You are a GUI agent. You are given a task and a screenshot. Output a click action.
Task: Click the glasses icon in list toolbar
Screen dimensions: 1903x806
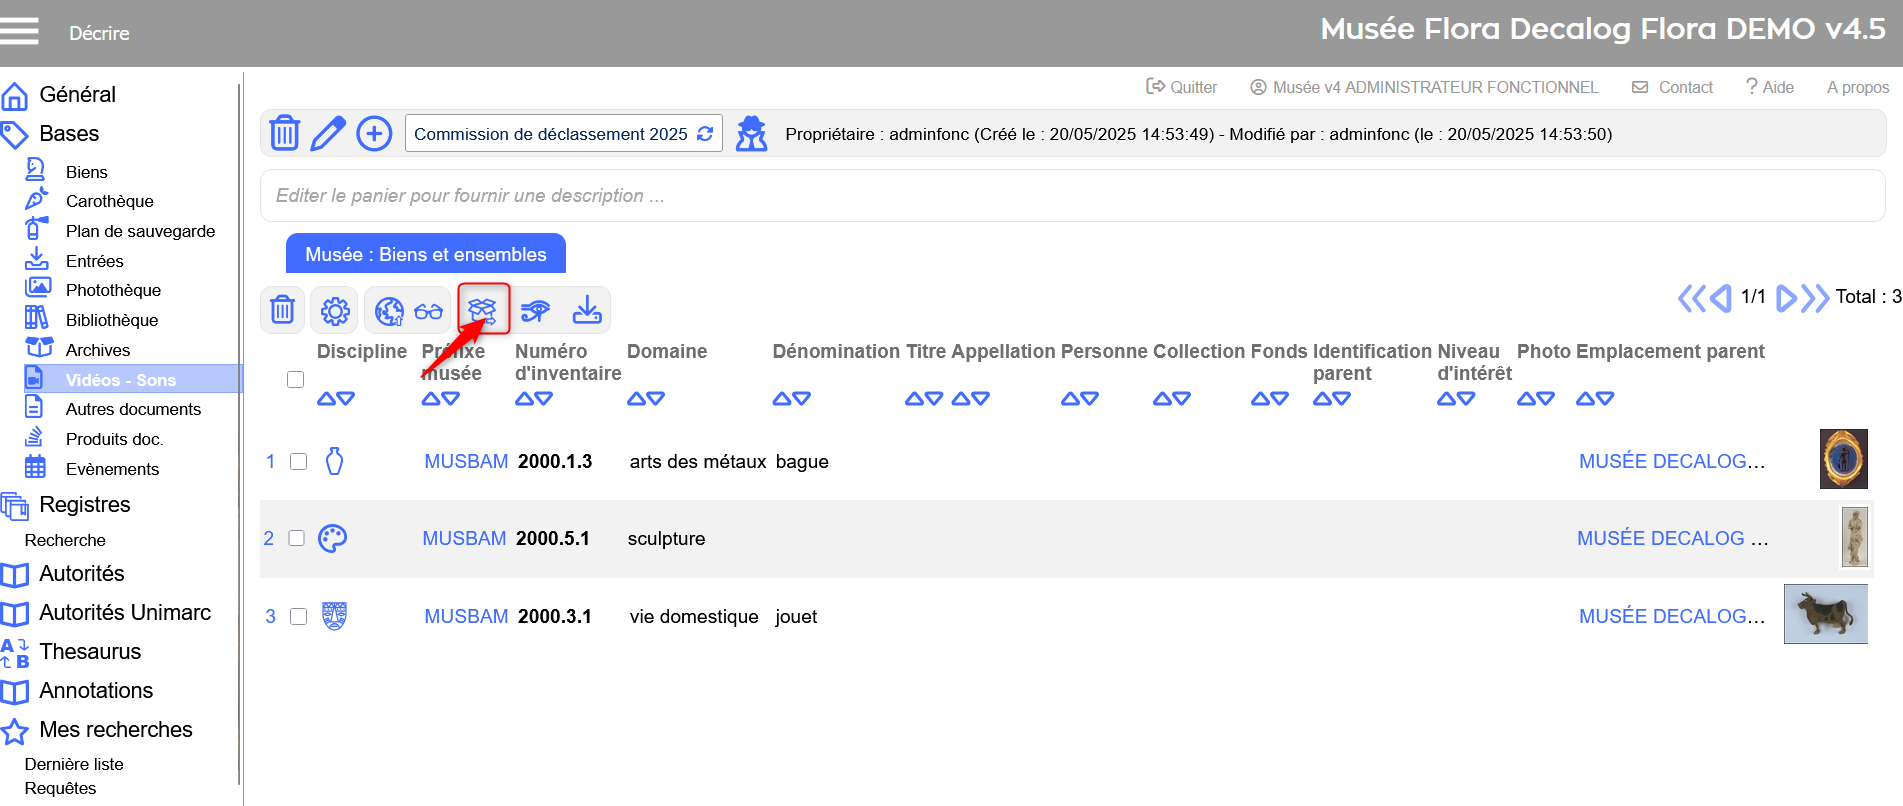[x=429, y=311]
